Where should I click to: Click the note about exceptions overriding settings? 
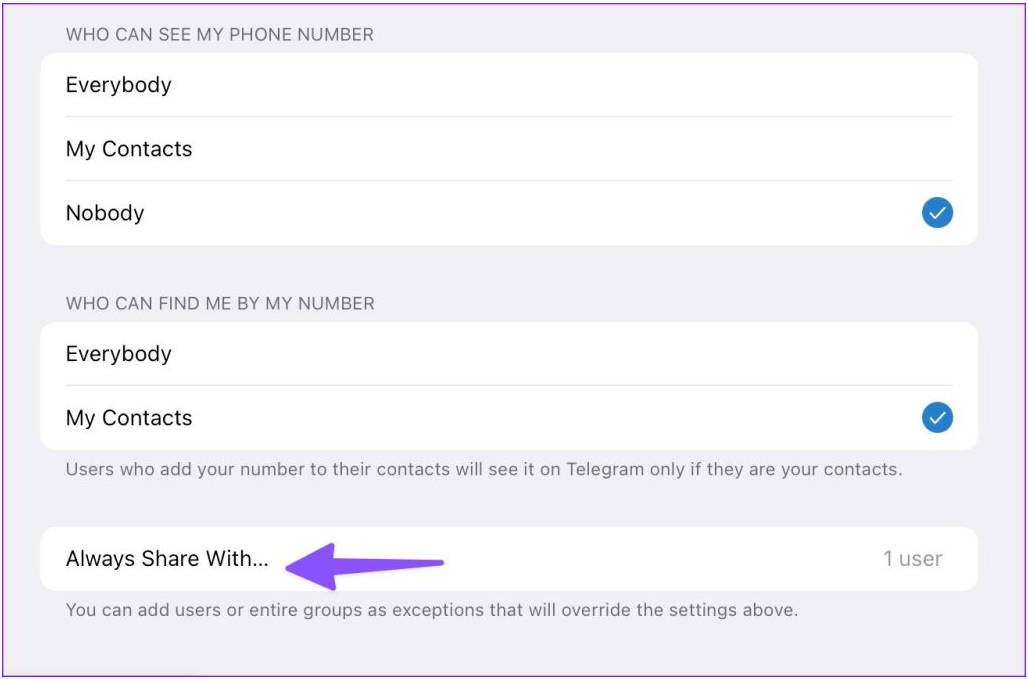click(432, 611)
